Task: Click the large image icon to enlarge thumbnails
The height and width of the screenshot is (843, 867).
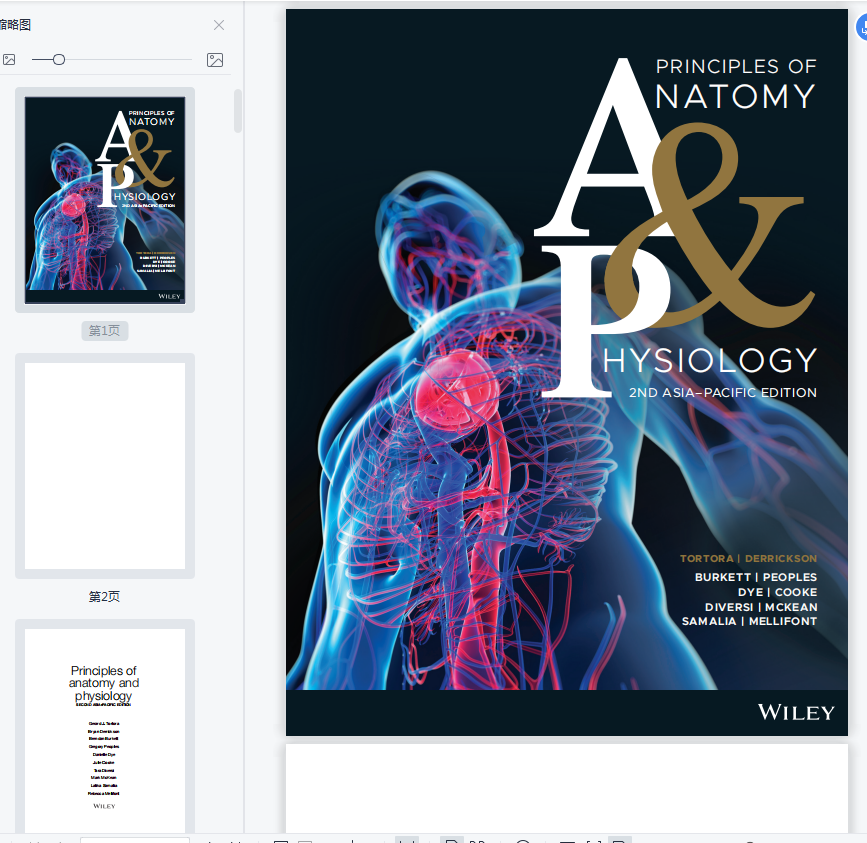Action: tap(215, 60)
